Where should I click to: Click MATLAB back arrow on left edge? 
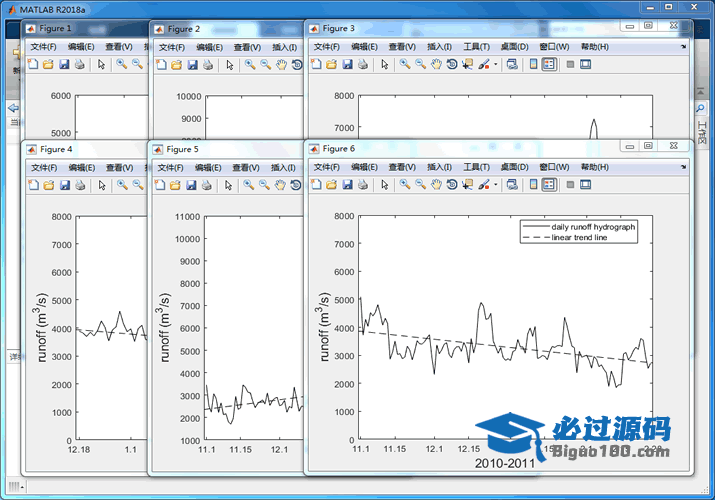pyautogui.click(x=13, y=108)
